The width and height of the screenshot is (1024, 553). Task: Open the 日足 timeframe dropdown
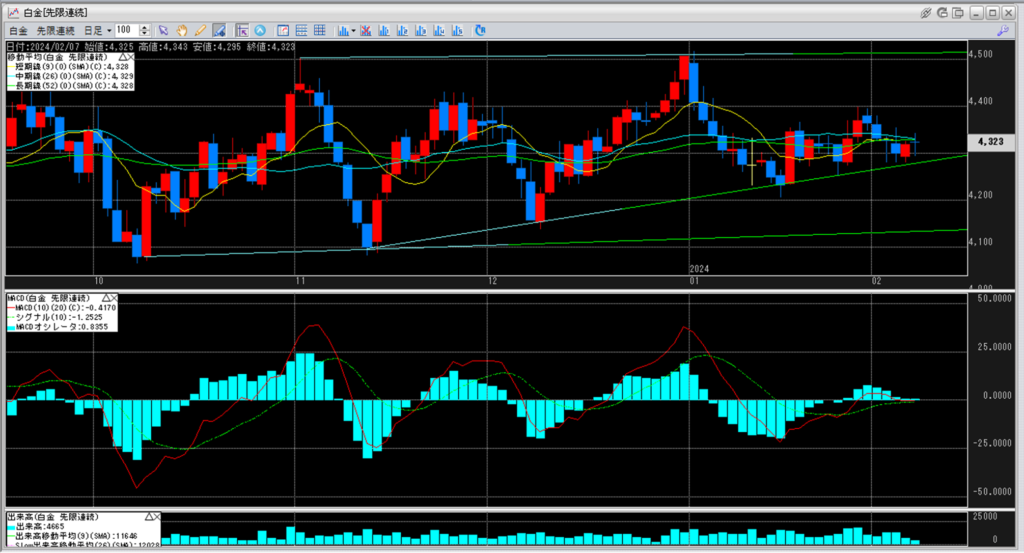(97, 31)
